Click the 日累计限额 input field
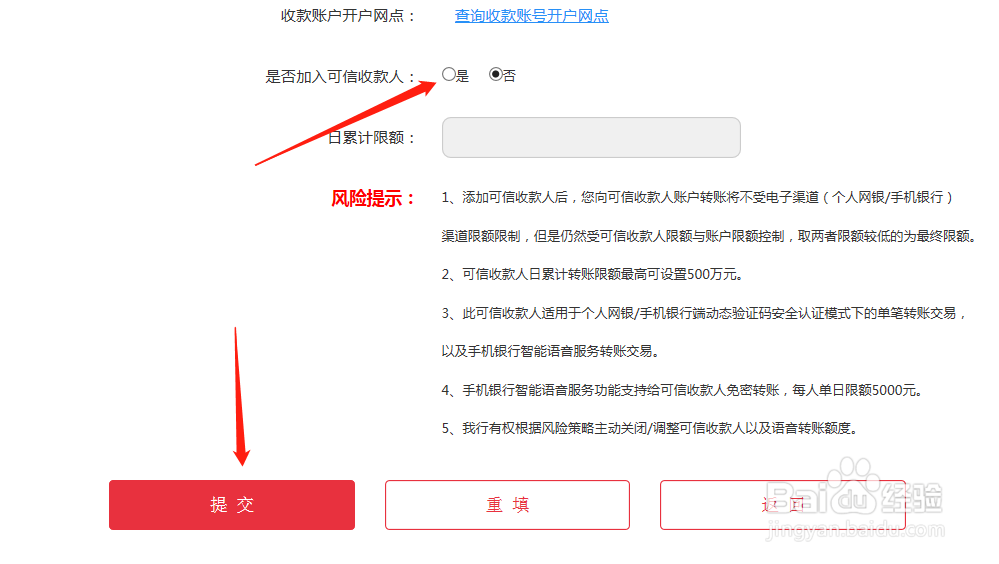Image resolution: width=999 pixels, height=564 pixels. (x=591, y=137)
